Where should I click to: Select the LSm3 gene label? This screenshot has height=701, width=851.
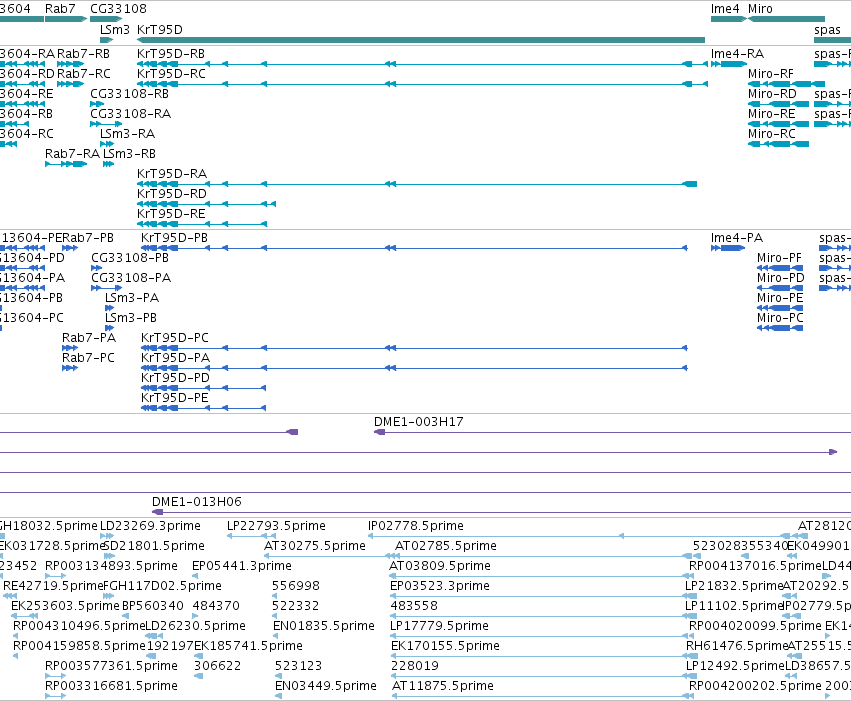coord(115,29)
